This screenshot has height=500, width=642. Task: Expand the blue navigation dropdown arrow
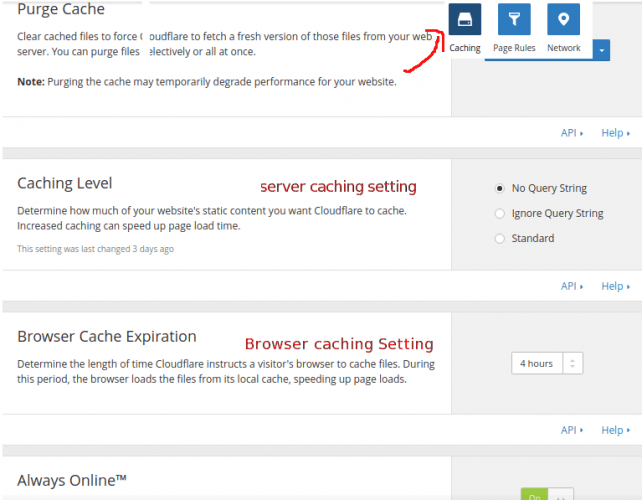pyautogui.click(x=601, y=50)
